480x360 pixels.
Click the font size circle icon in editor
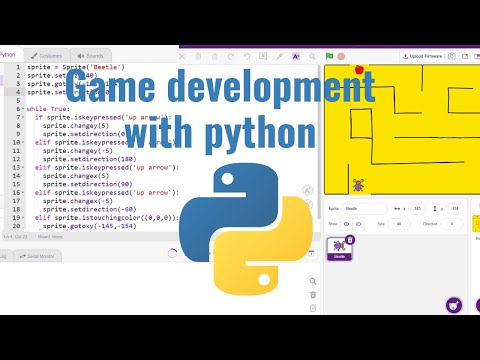point(307,190)
